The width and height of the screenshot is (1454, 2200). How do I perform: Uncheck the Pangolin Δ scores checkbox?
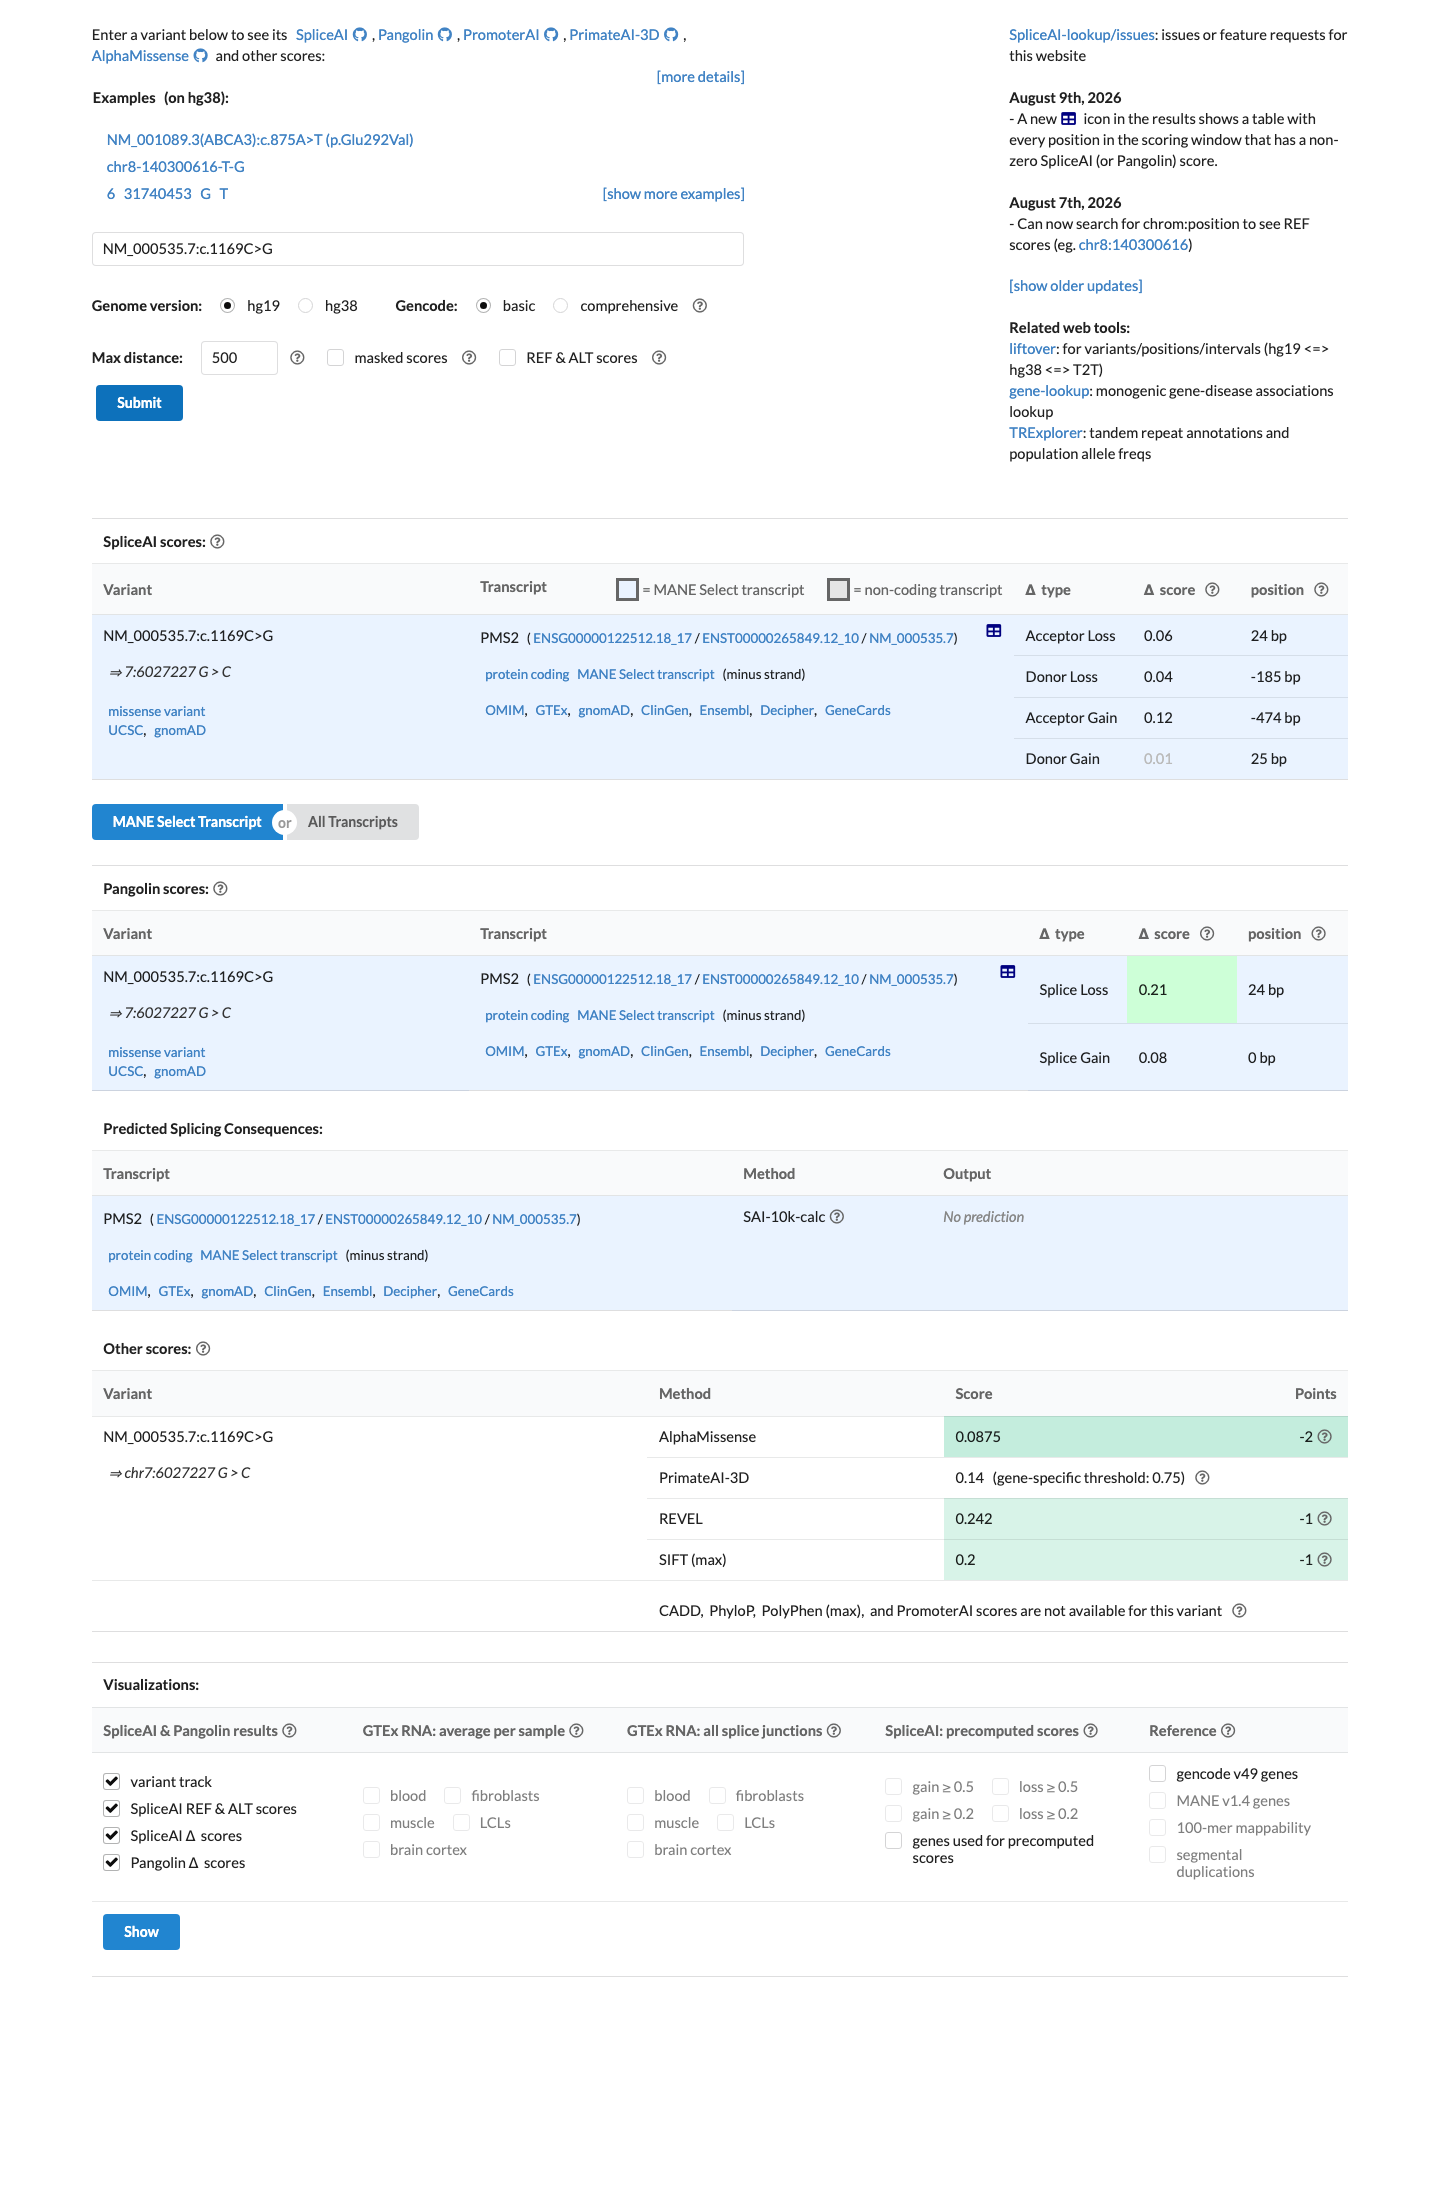pyautogui.click(x=112, y=1863)
